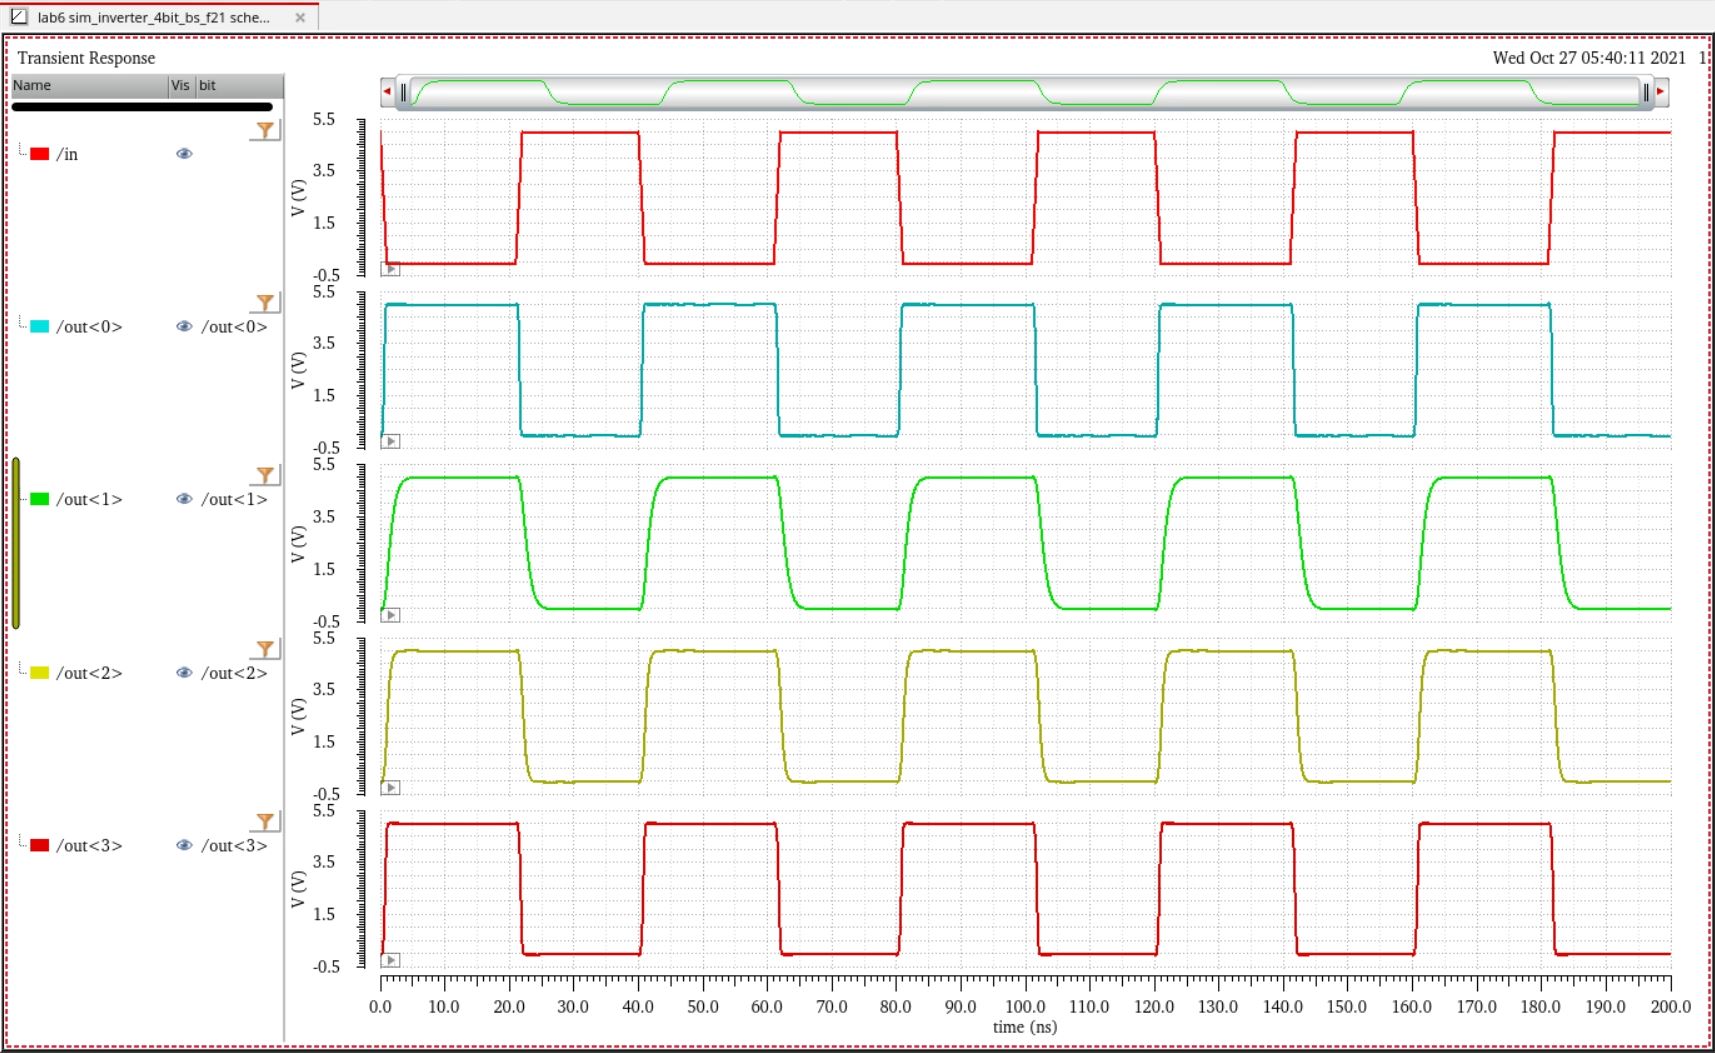Click the left handle of zoom overview slider
The height and width of the screenshot is (1053, 1715).
tap(403, 93)
